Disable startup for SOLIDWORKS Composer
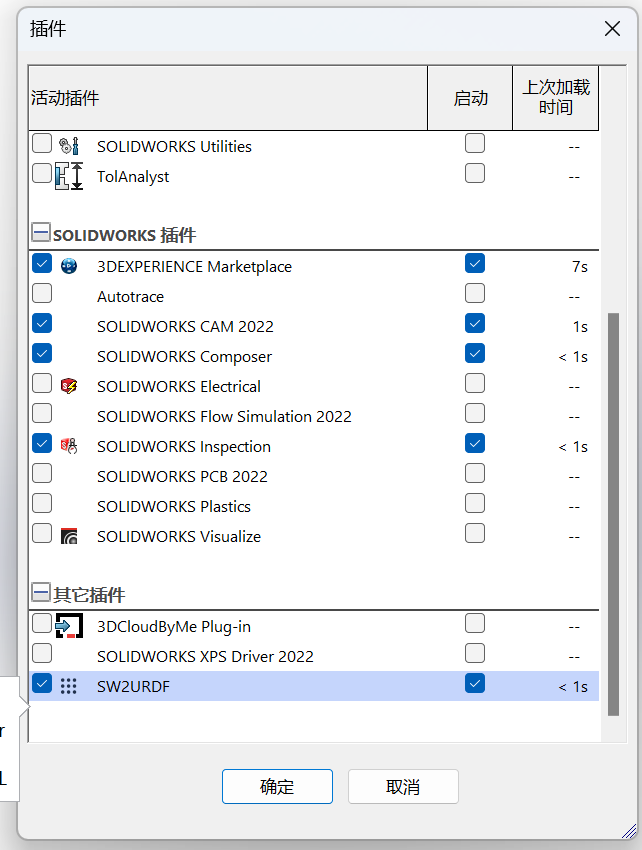The width and height of the screenshot is (642, 850). click(475, 353)
